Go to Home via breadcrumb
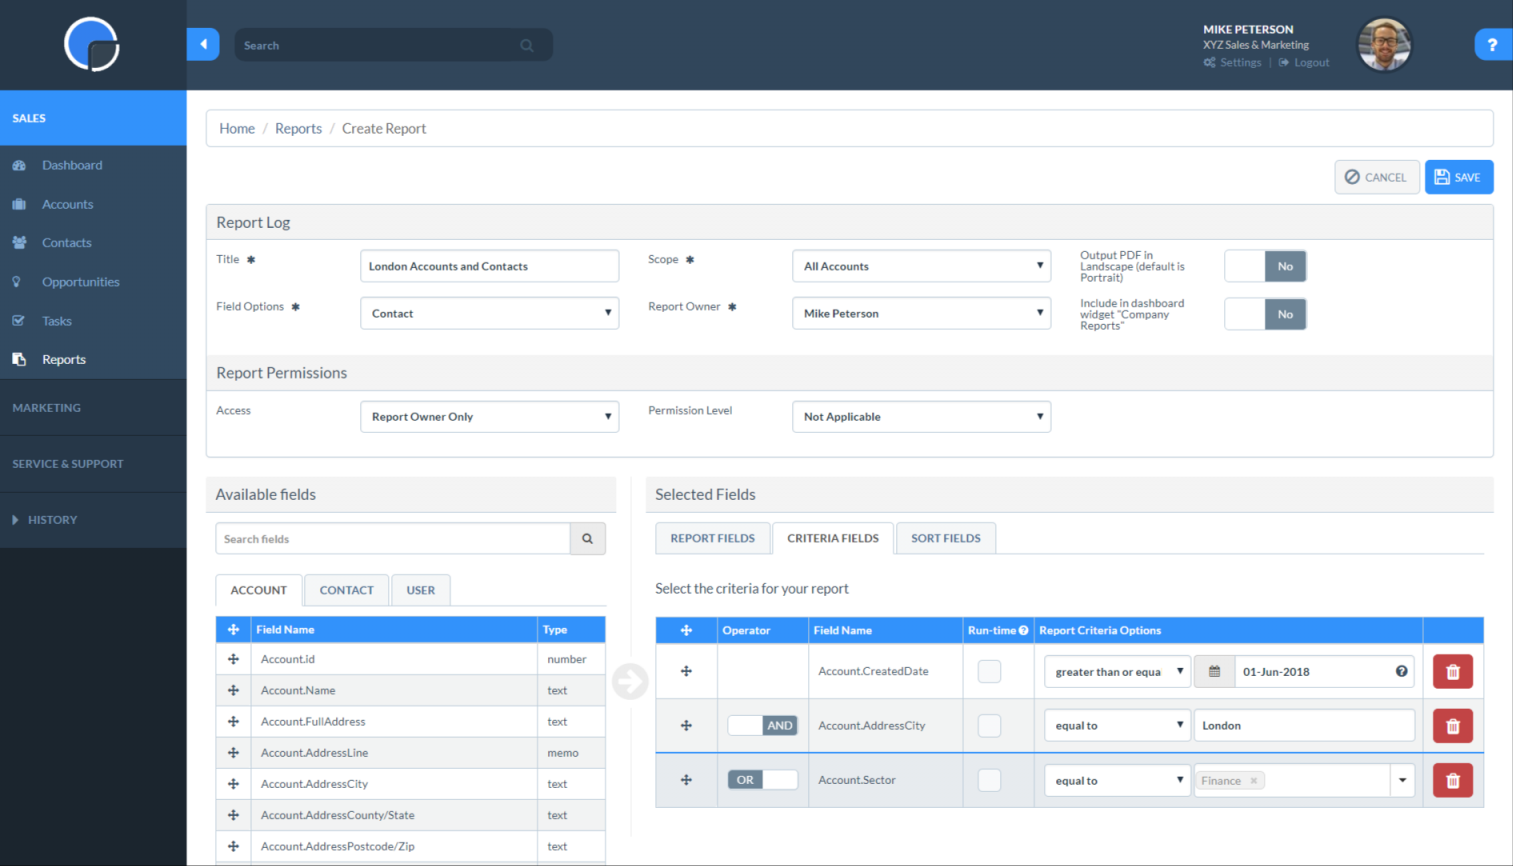This screenshot has height=866, width=1513. pyautogui.click(x=237, y=128)
